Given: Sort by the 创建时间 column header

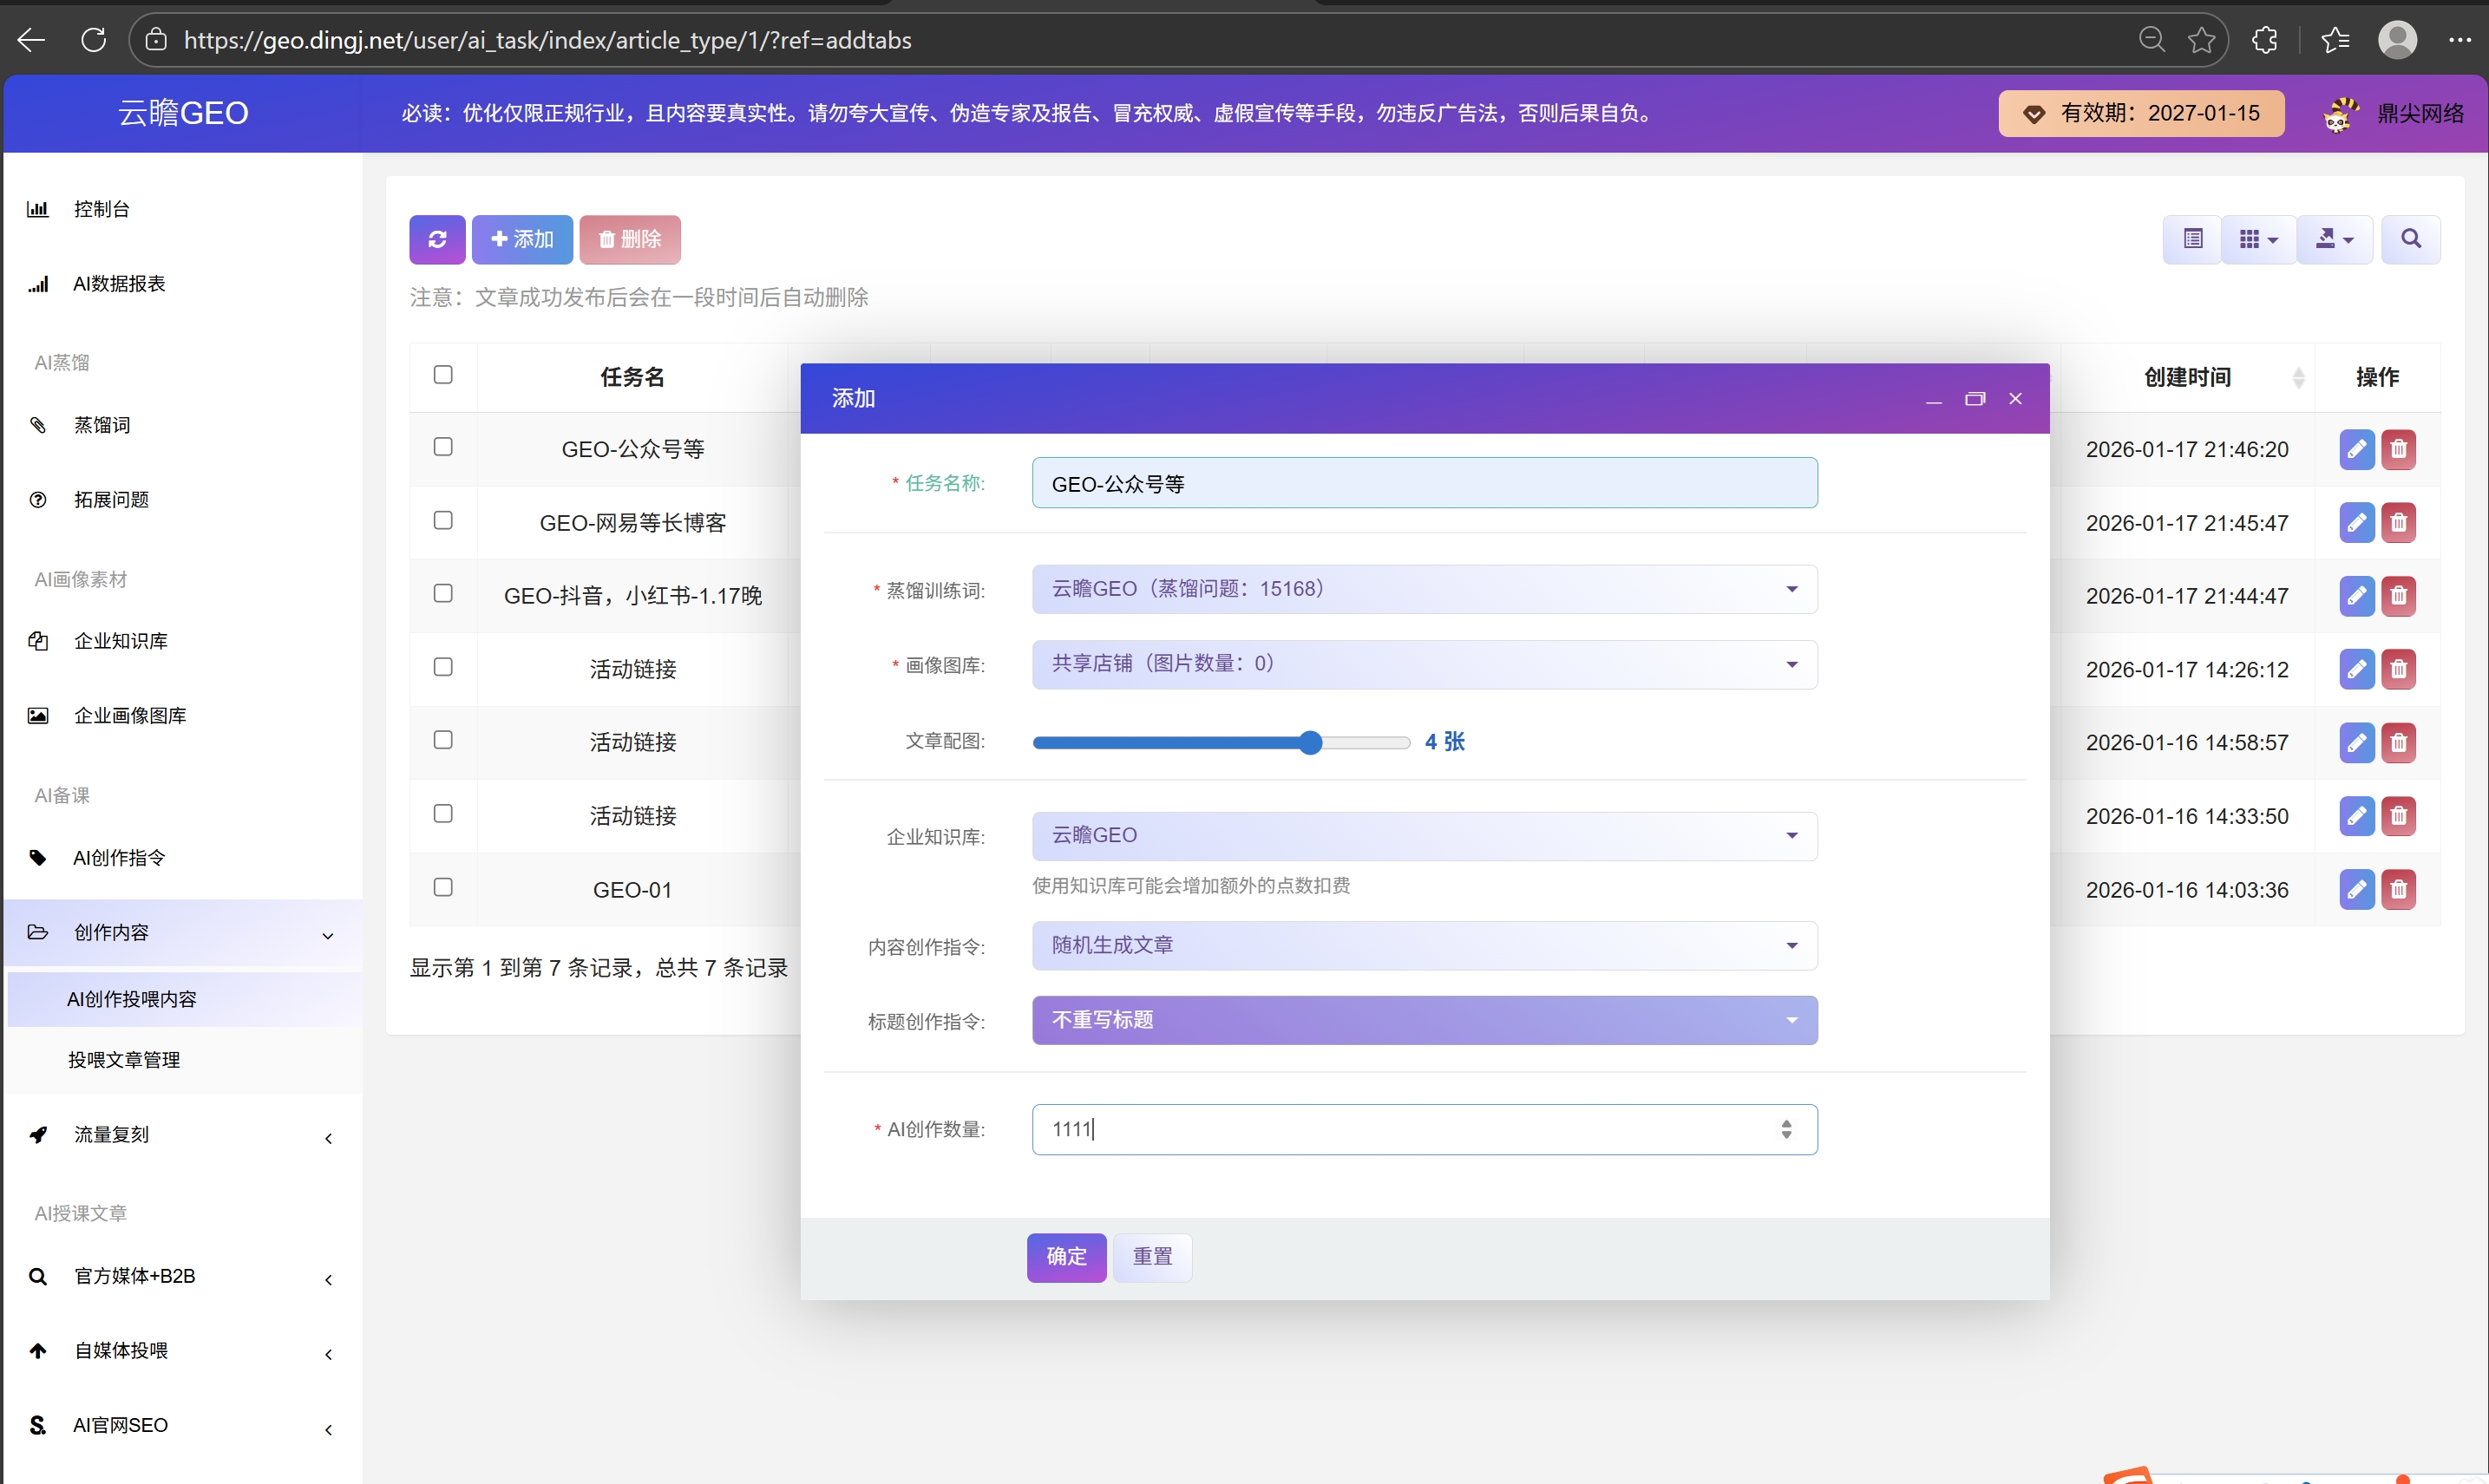Looking at the screenshot, I should 2187,377.
